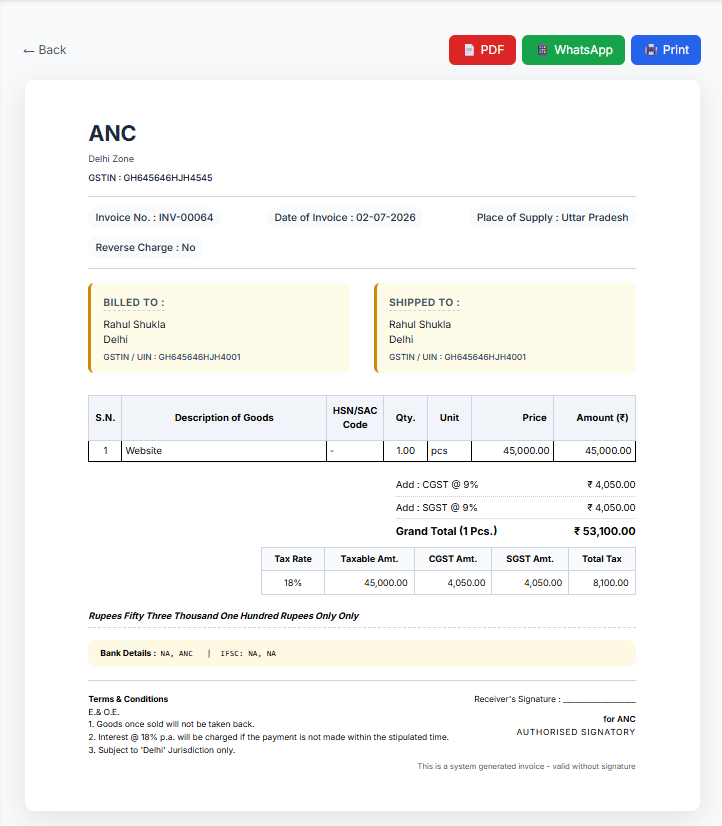Click the printer icon

[x=651, y=50]
